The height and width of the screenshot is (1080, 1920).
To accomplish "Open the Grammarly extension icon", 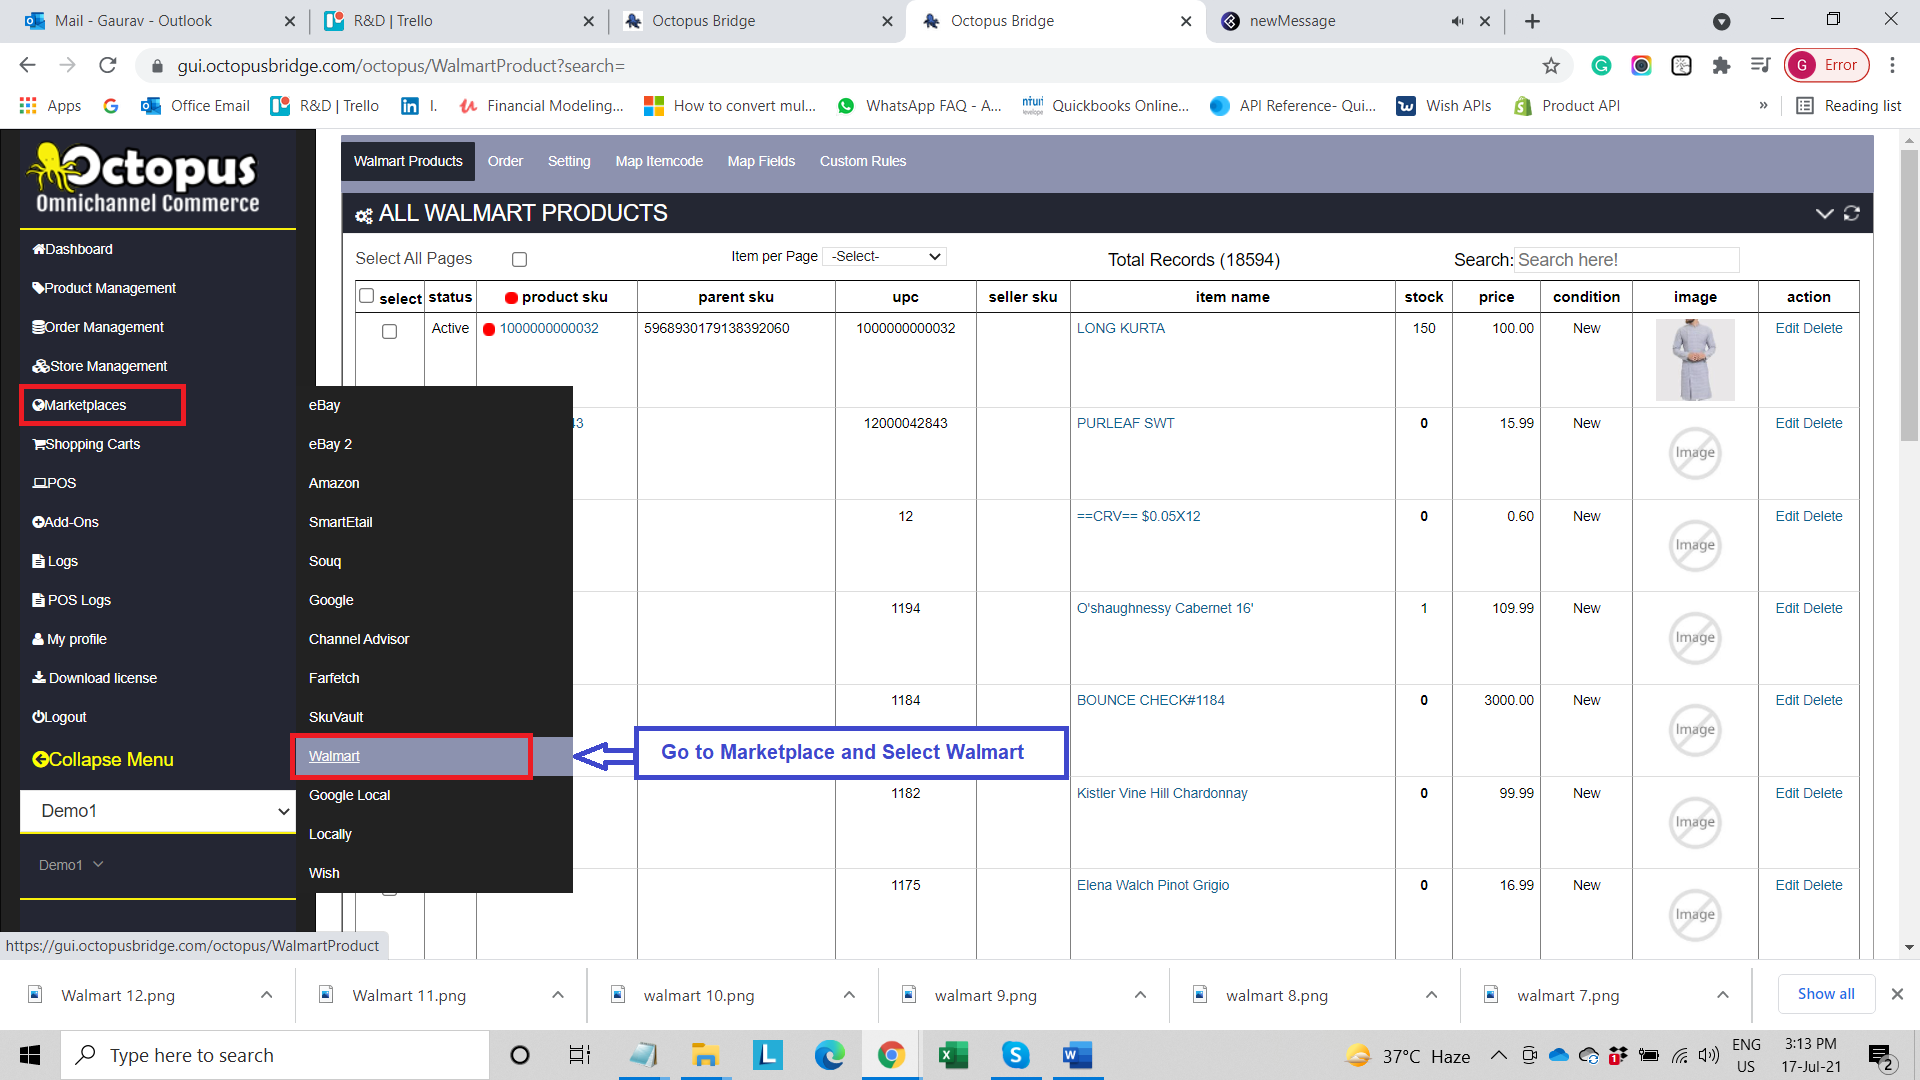I will pos(1601,65).
